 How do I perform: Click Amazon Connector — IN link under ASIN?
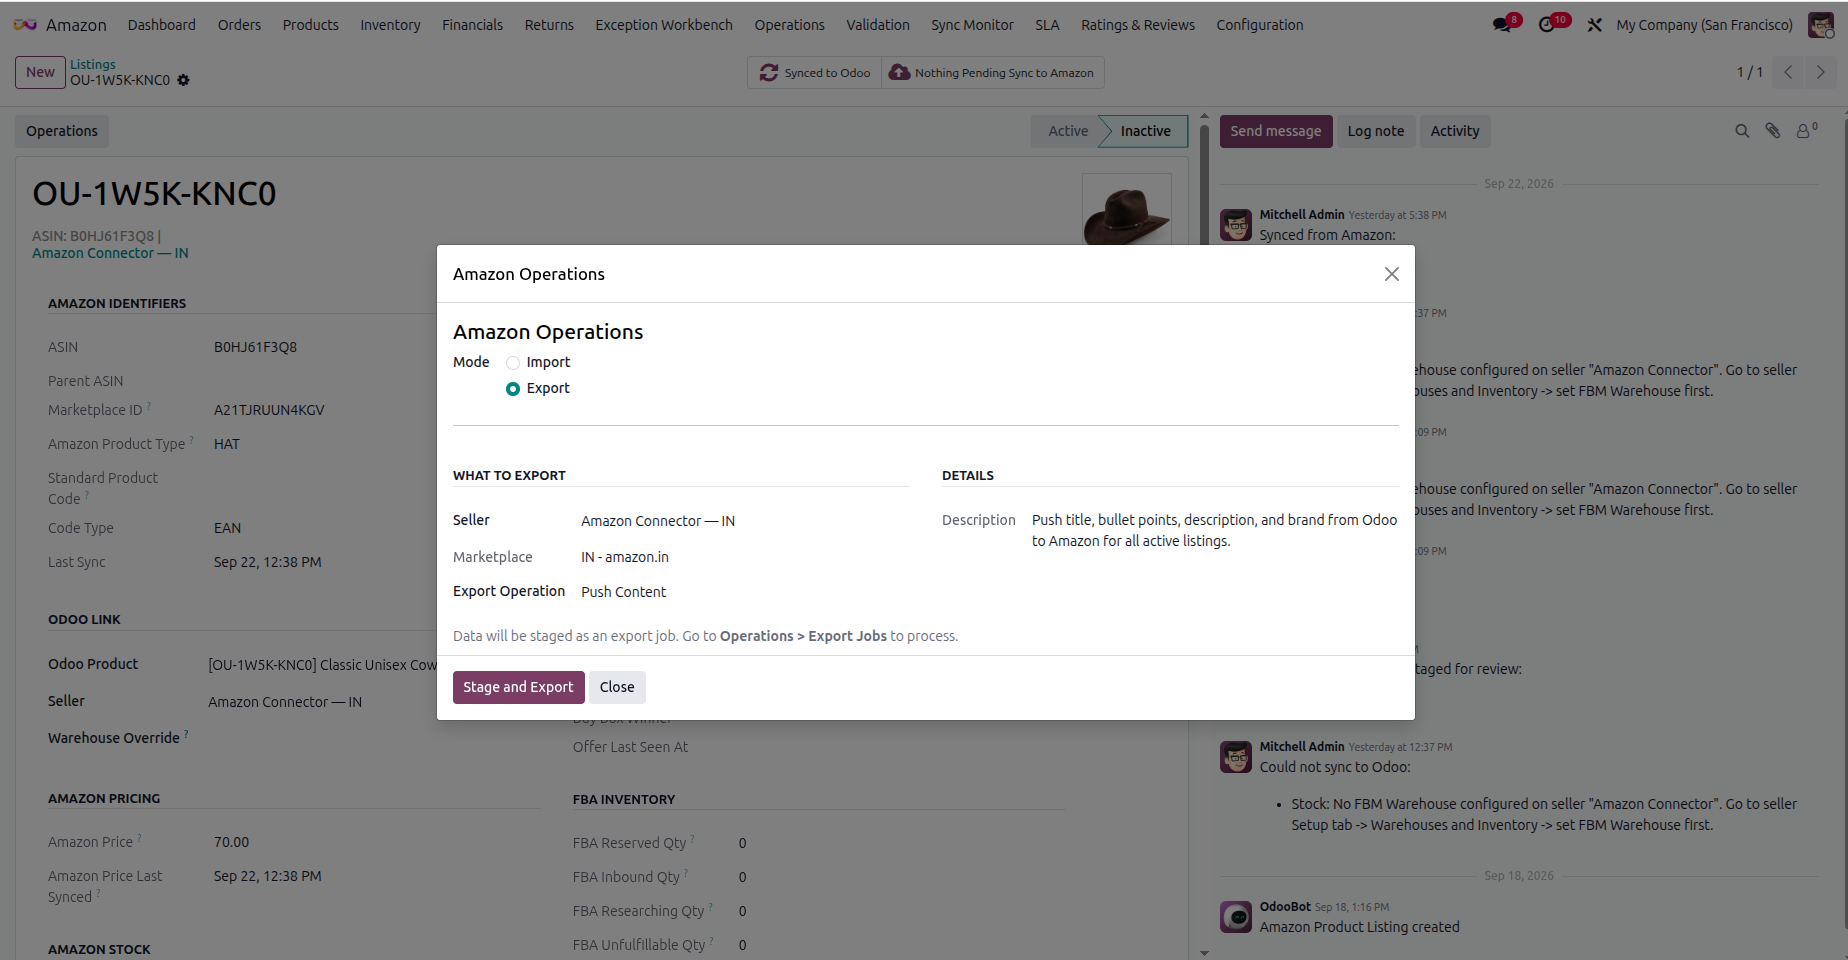pyautogui.click(x=110, y=254)
